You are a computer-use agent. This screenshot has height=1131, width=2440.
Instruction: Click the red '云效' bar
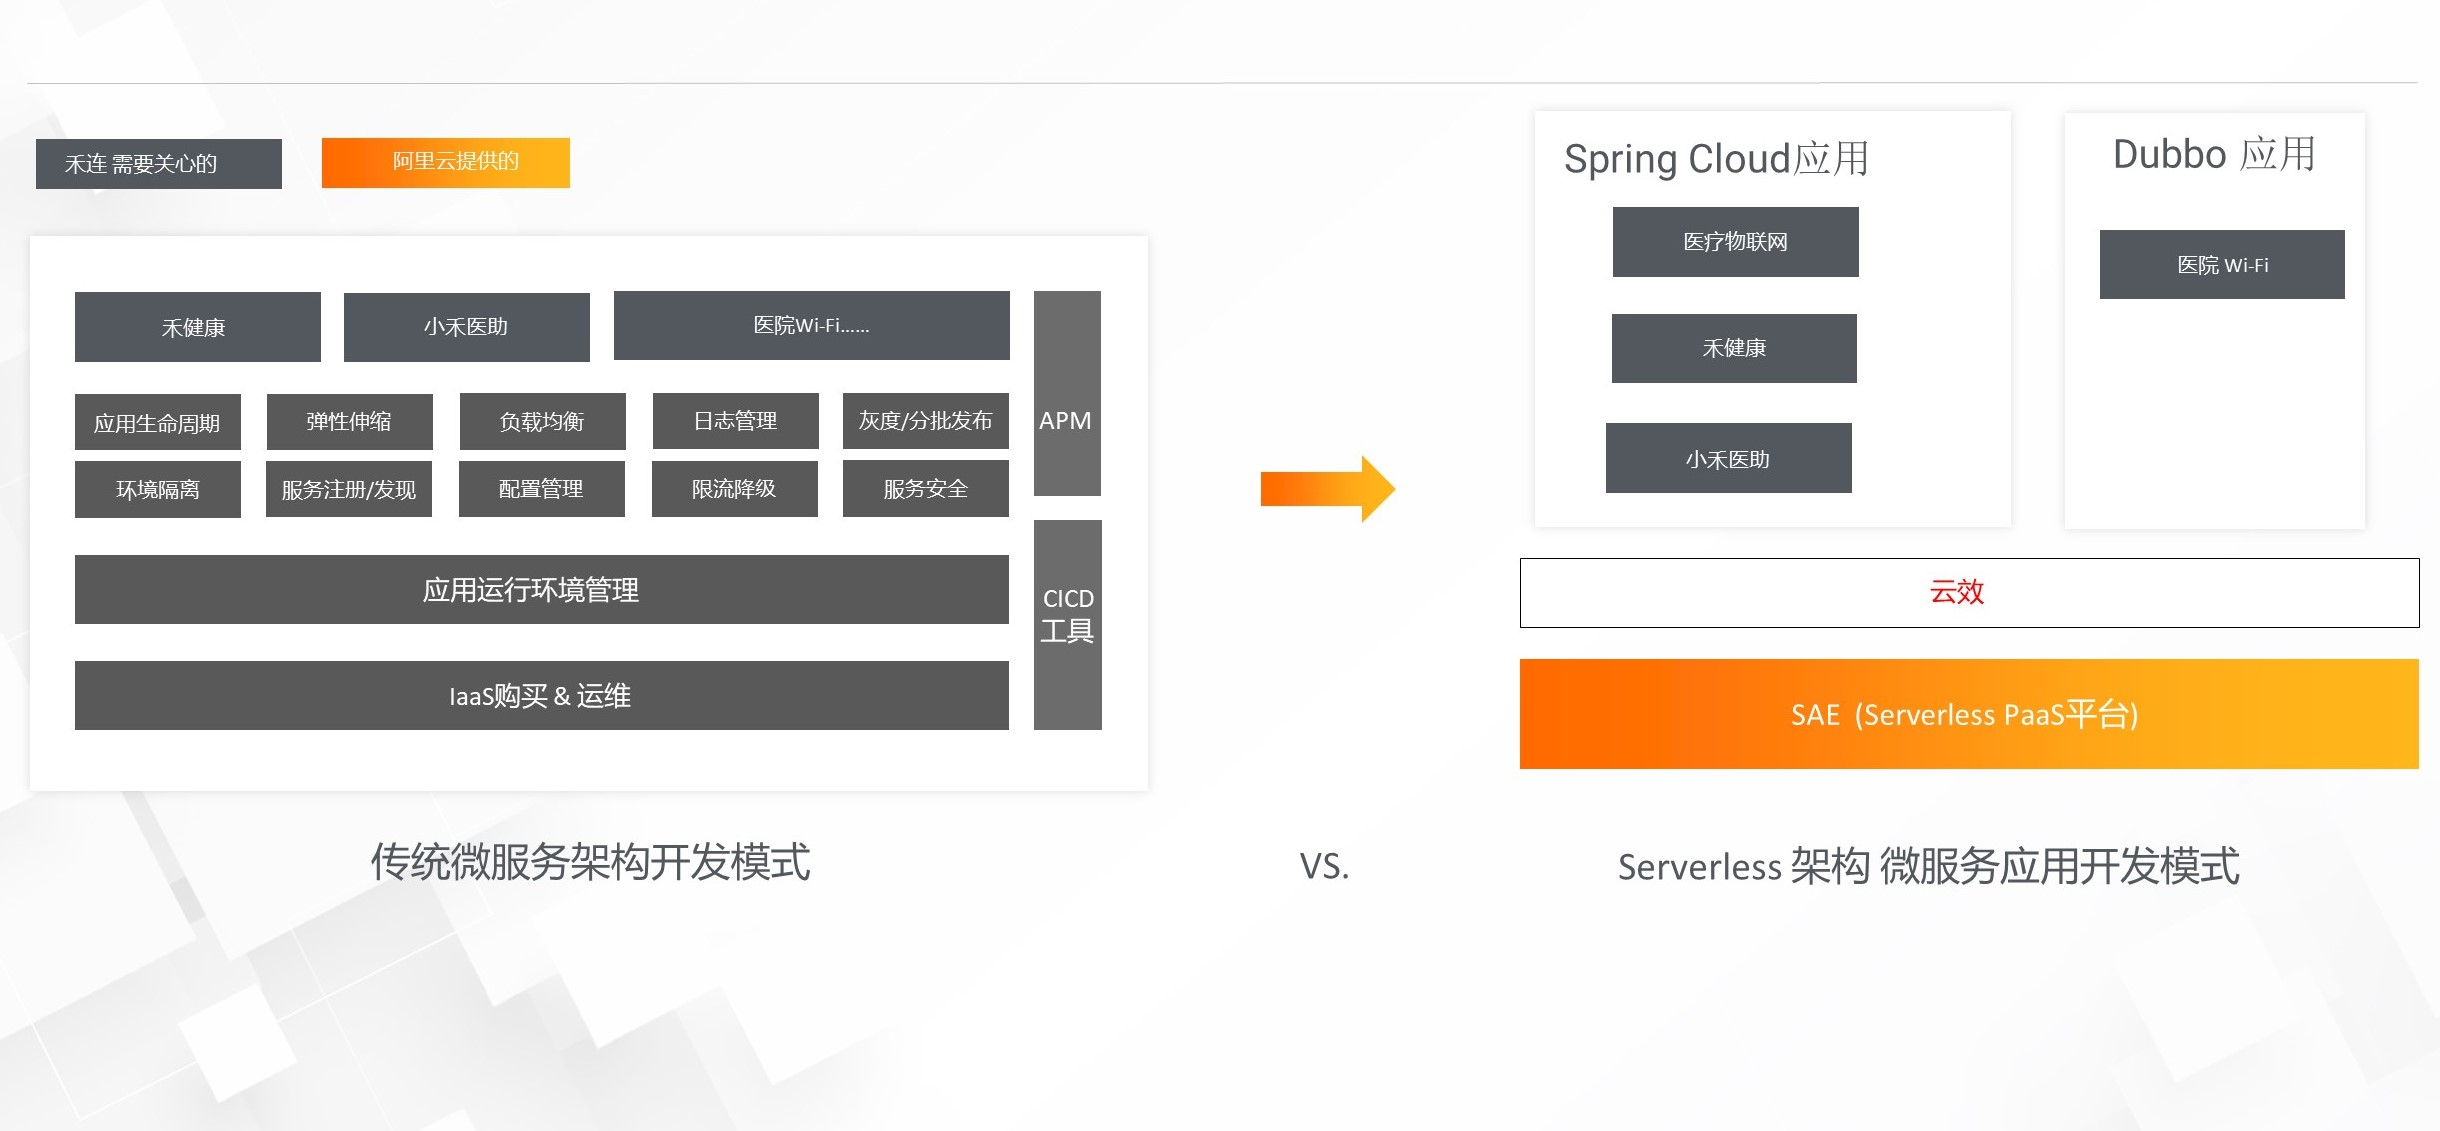1969,593
